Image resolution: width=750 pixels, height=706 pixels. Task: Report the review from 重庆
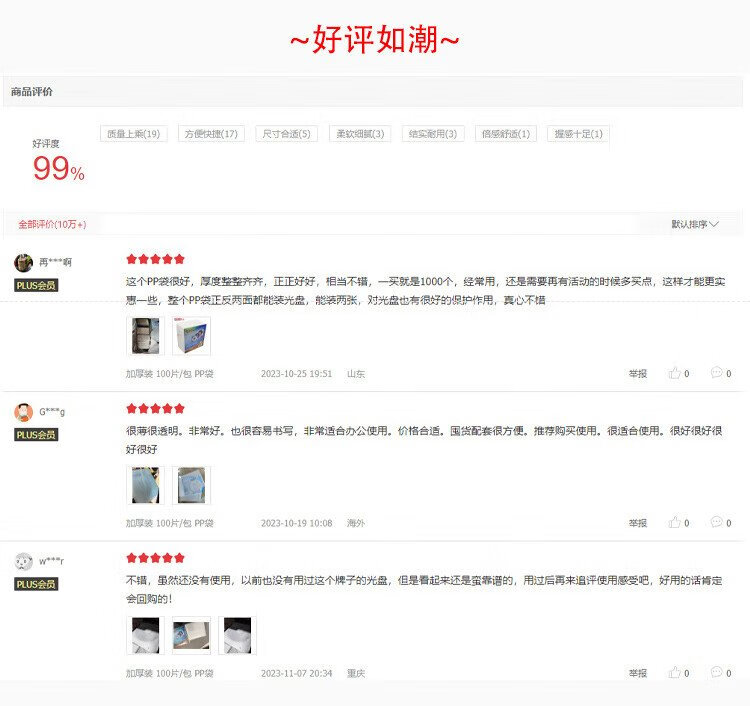[638, 673]
